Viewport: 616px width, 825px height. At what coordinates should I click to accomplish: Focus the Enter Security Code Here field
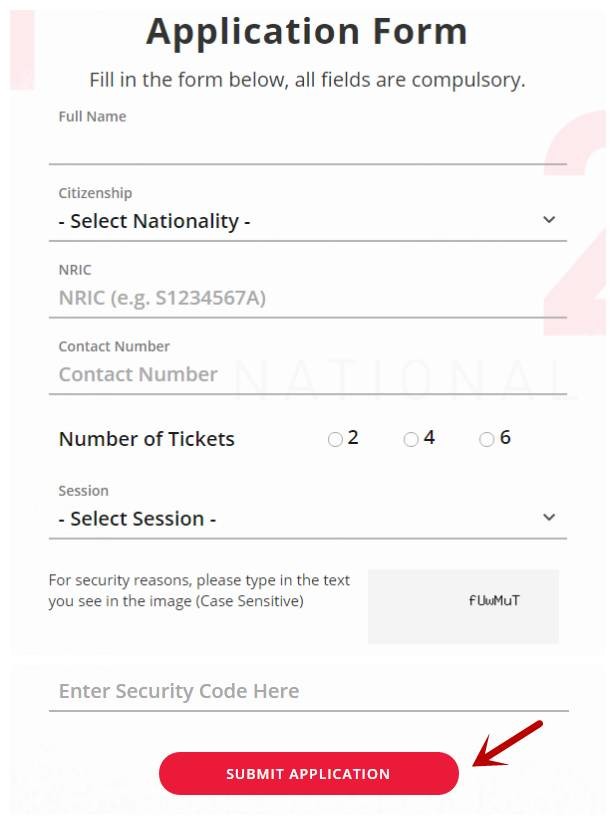307,691
